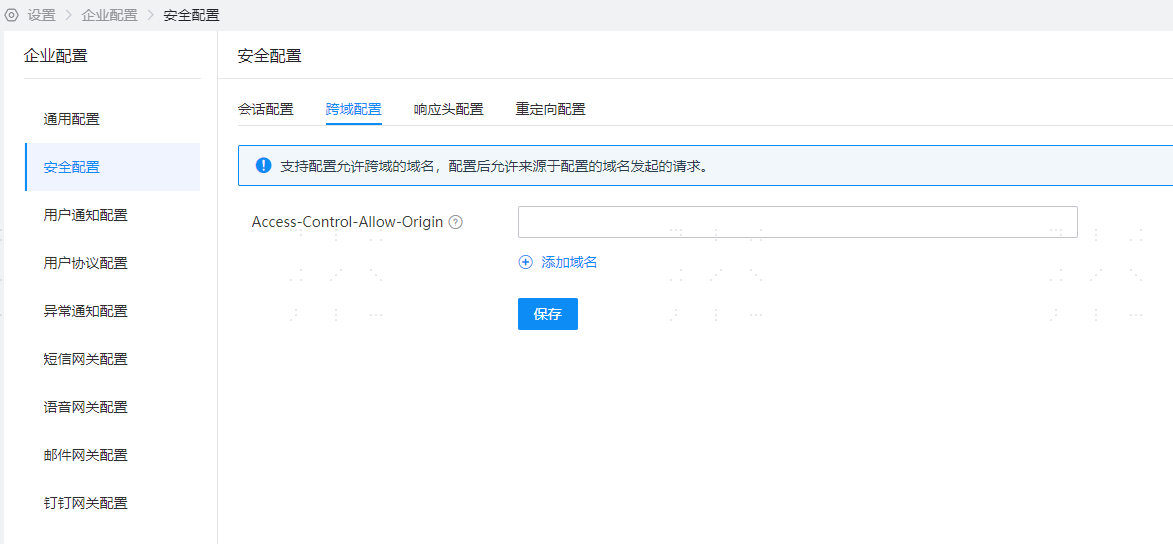Open 设置 in the breadcrumb

(41, 15)
